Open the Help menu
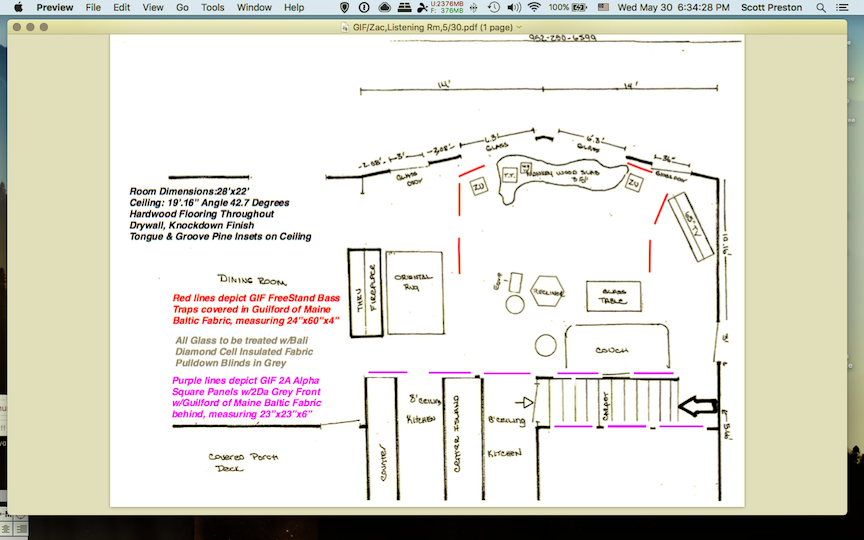The image size is (864, 540). coord(294,7)
